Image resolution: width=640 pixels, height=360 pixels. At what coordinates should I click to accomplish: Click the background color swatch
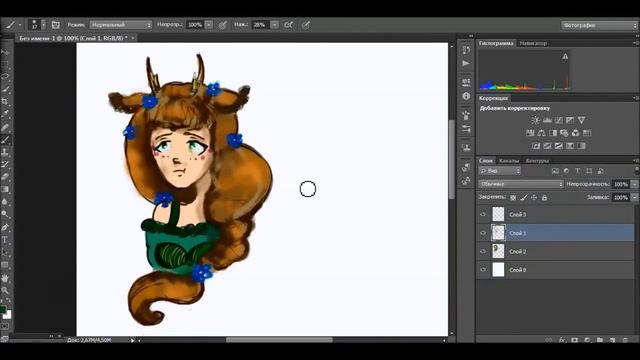8,315
